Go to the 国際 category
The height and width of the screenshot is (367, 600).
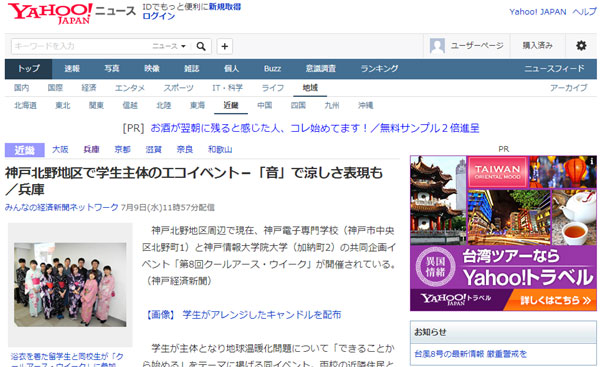(x=55, y=88)
